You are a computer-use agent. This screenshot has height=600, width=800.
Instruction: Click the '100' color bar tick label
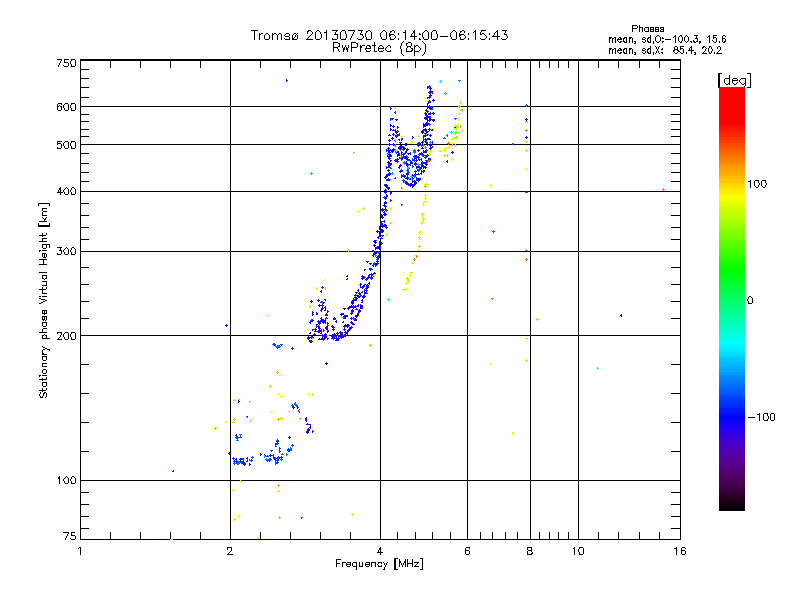coord(757,184)
